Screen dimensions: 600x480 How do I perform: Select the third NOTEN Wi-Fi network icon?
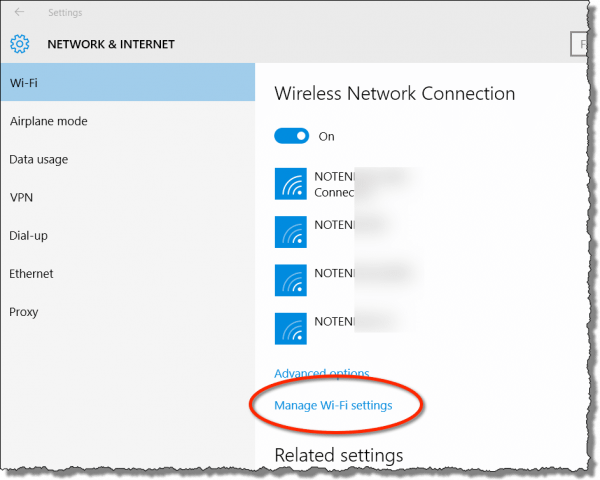click(x=290, y=280)
